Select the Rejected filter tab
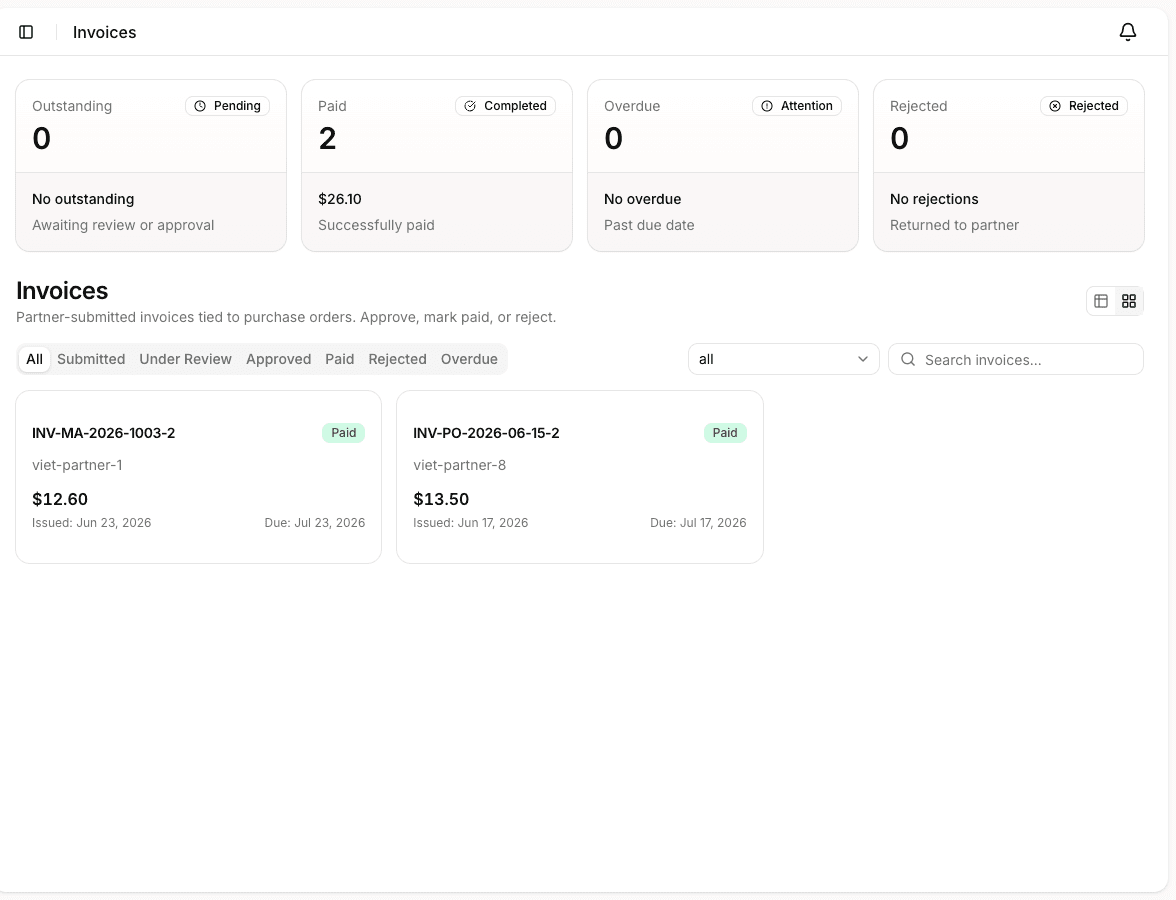This screenshot has width=1176, height=900. [398, 359]
